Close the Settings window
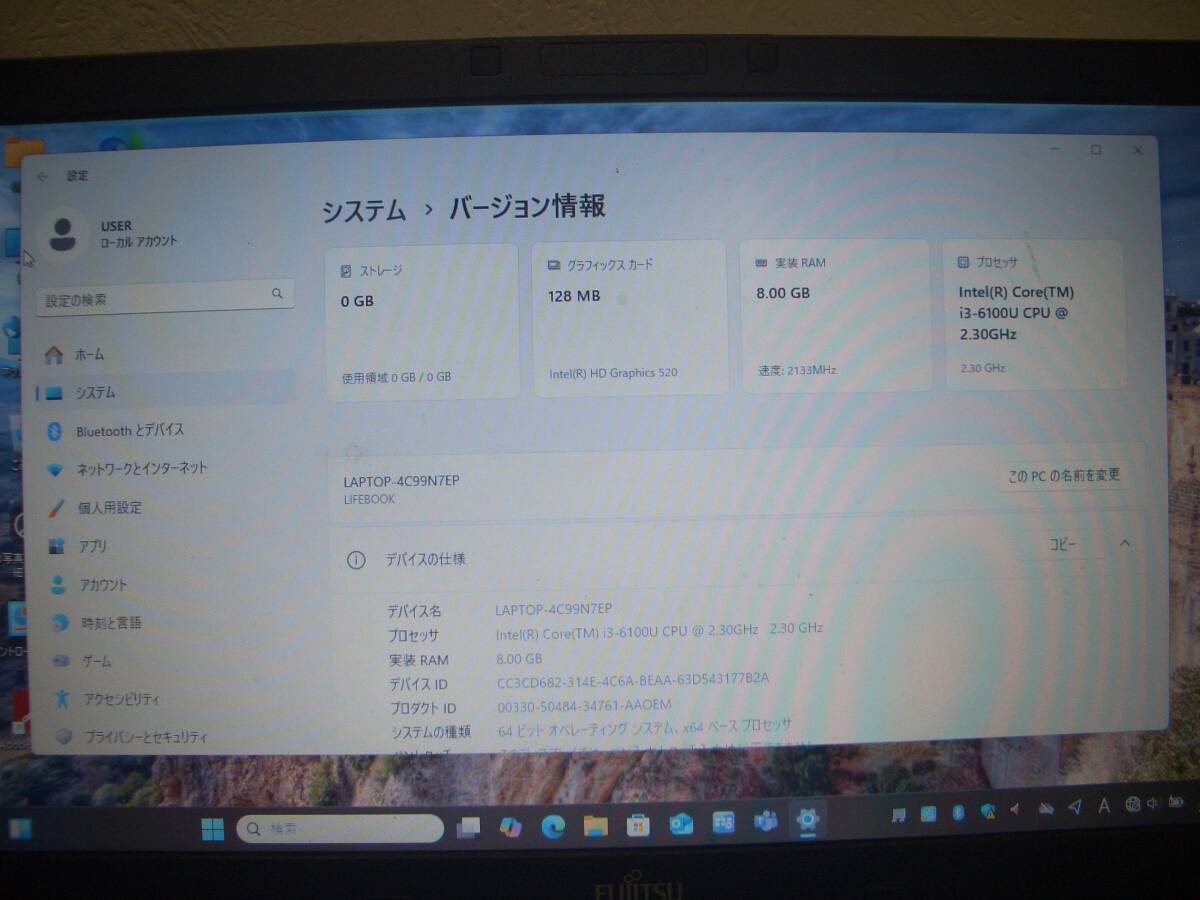Image resolution: width=1200 pixels, height=900 pixels. click(1137, 150)
